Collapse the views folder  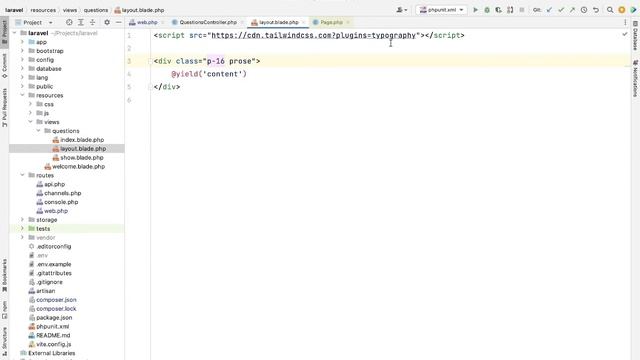(30, 122)
